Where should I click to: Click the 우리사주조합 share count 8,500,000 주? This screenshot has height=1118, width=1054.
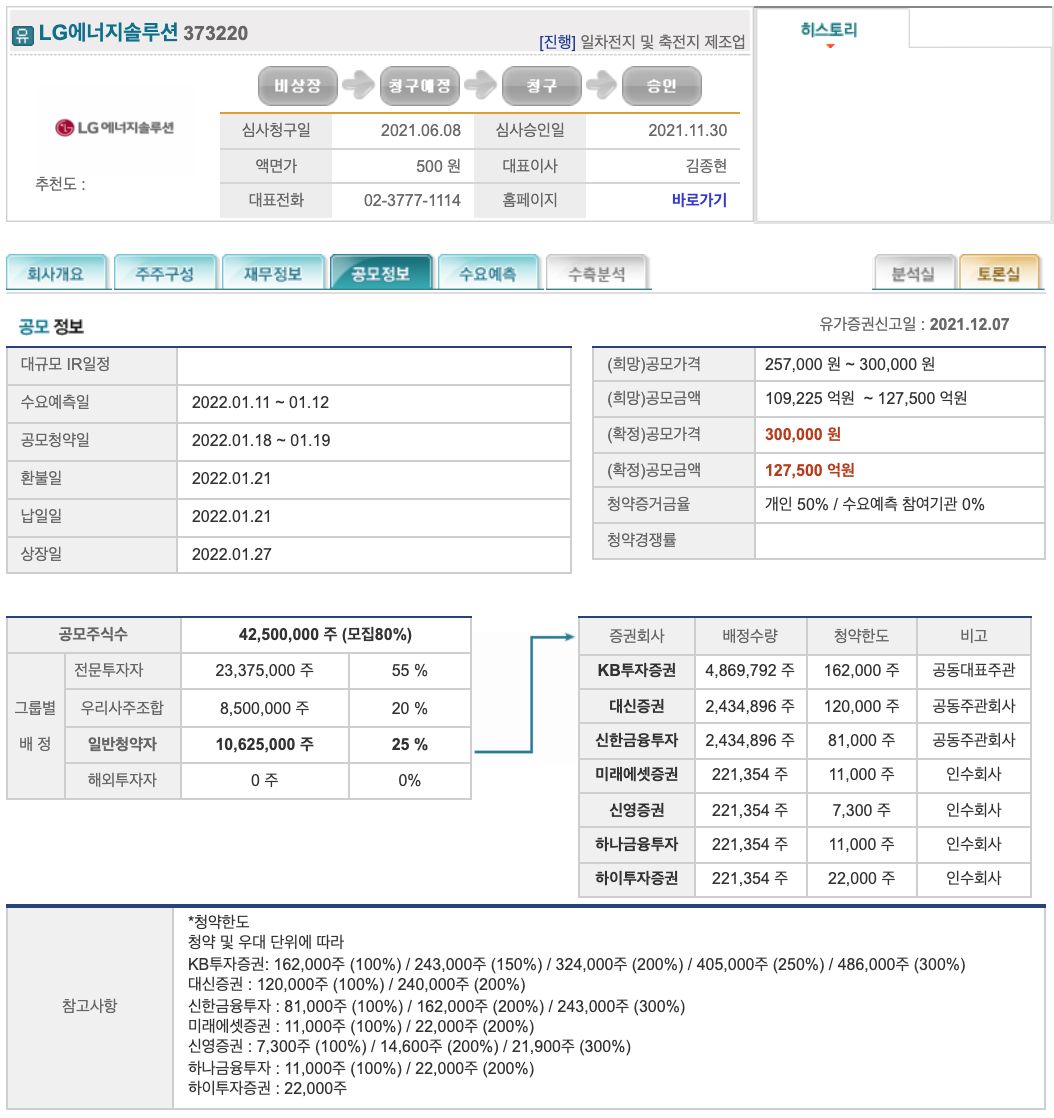pyautogui.click(x=265, y=709)
